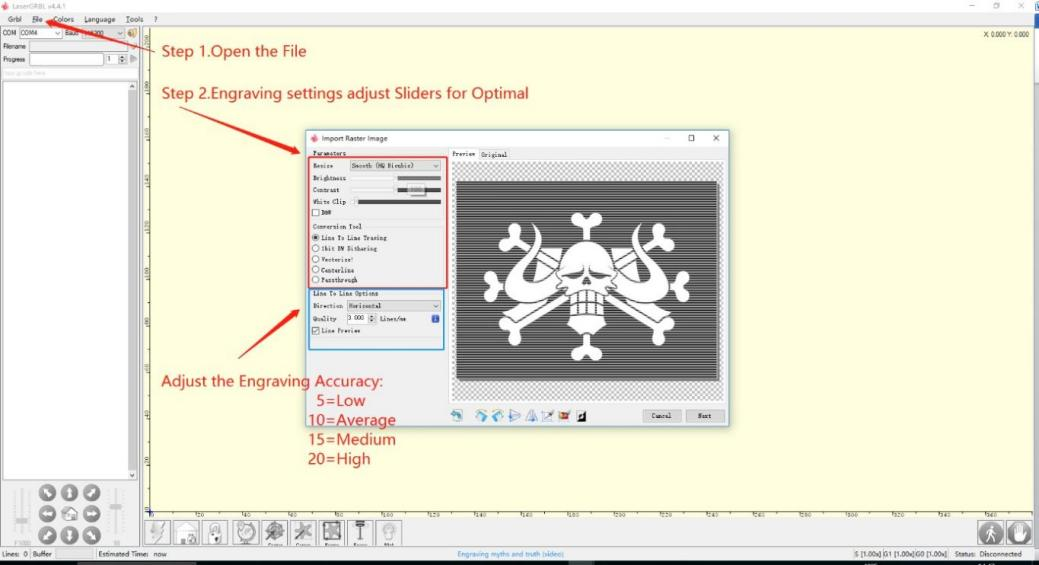
Task: Click the jog up arrow button
Action: [x=70, y=492]
